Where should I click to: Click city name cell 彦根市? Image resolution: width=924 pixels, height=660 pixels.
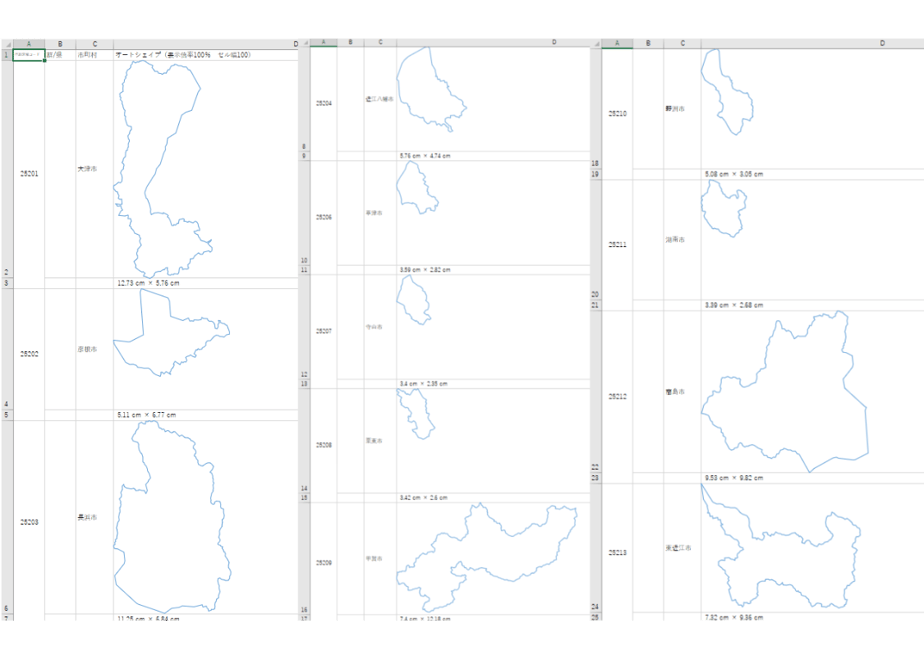click(x=94, y=349)
